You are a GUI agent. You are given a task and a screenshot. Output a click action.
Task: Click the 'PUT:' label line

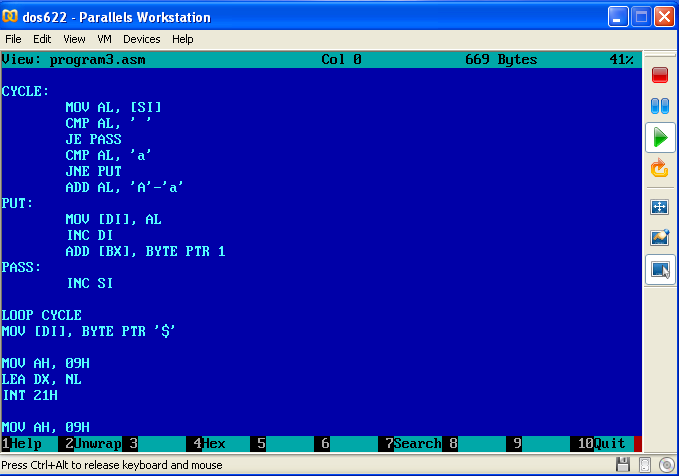pos(17,203)
